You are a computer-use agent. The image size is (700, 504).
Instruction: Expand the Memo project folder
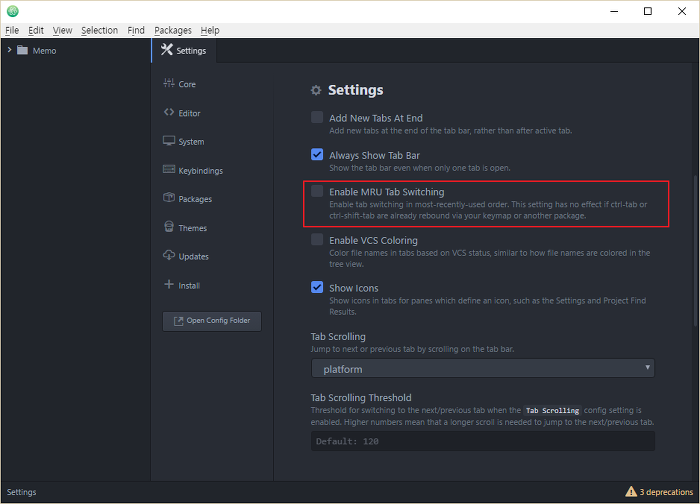9,50
